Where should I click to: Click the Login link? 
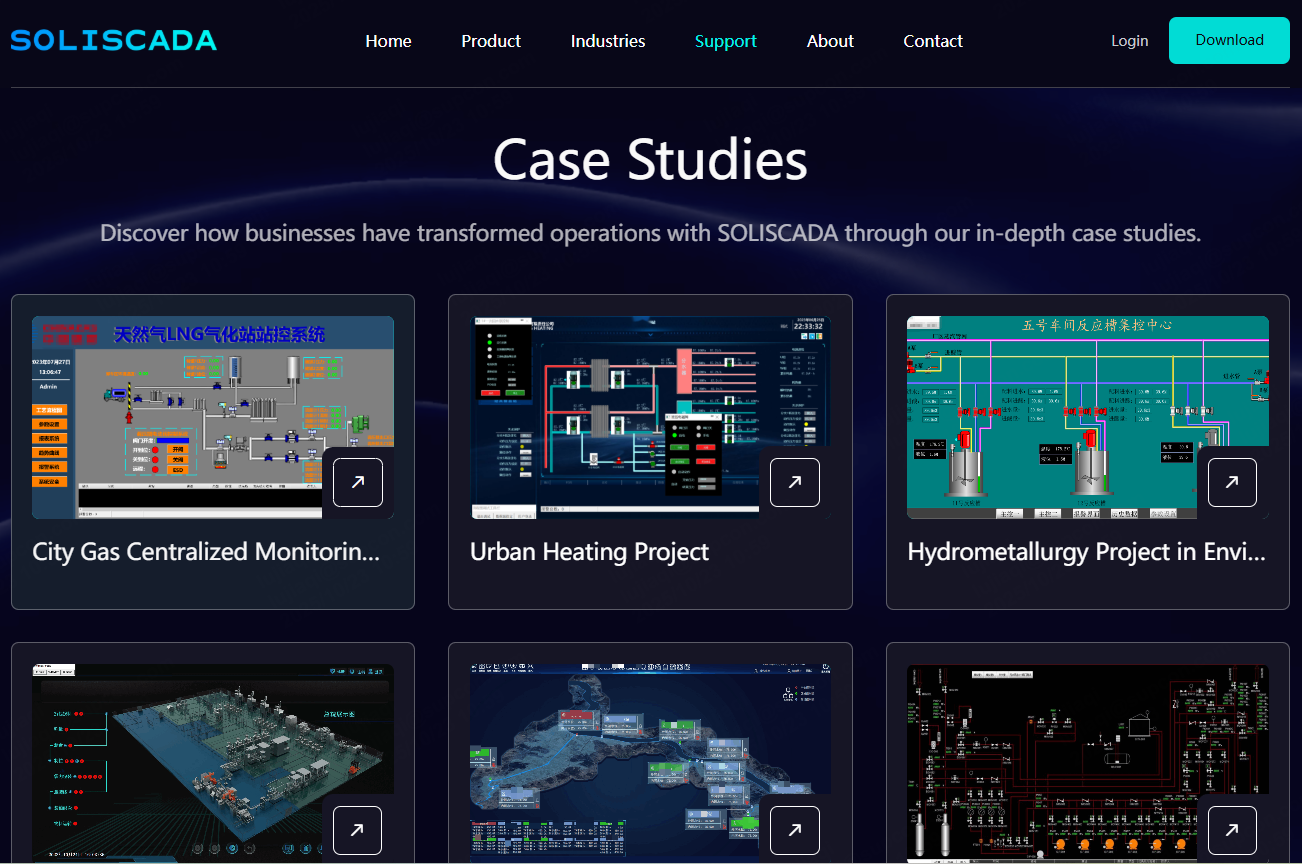click(1129, 41)
